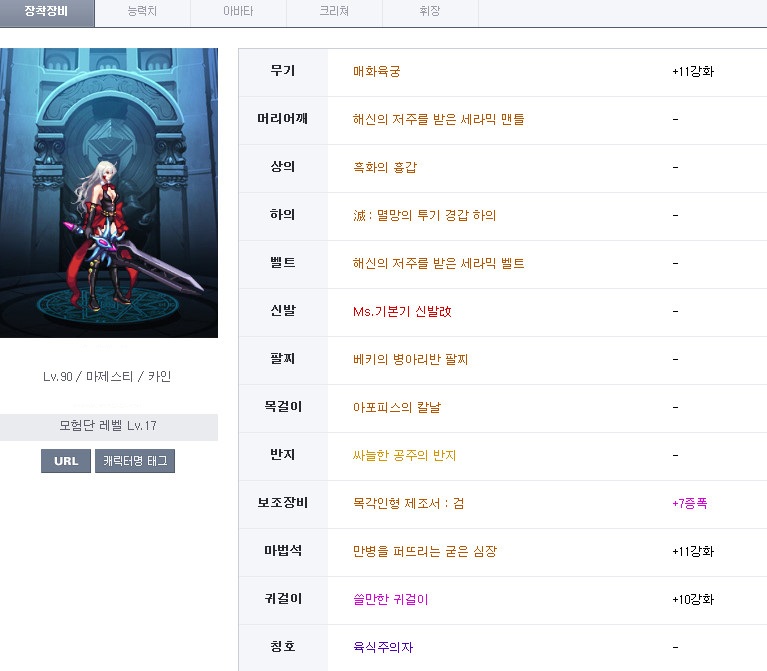
Task: Open 쓸만한 귀걸이 earring item
Action: tap(390, 599)
